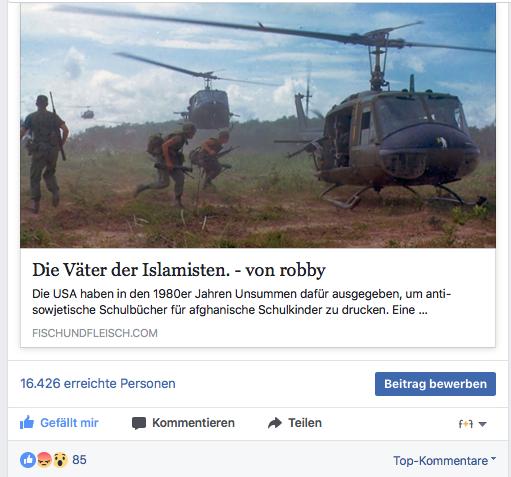
Task: Click the FISCHUNDFLEISCH.COM domain link
Action: (x=95, y=333)
